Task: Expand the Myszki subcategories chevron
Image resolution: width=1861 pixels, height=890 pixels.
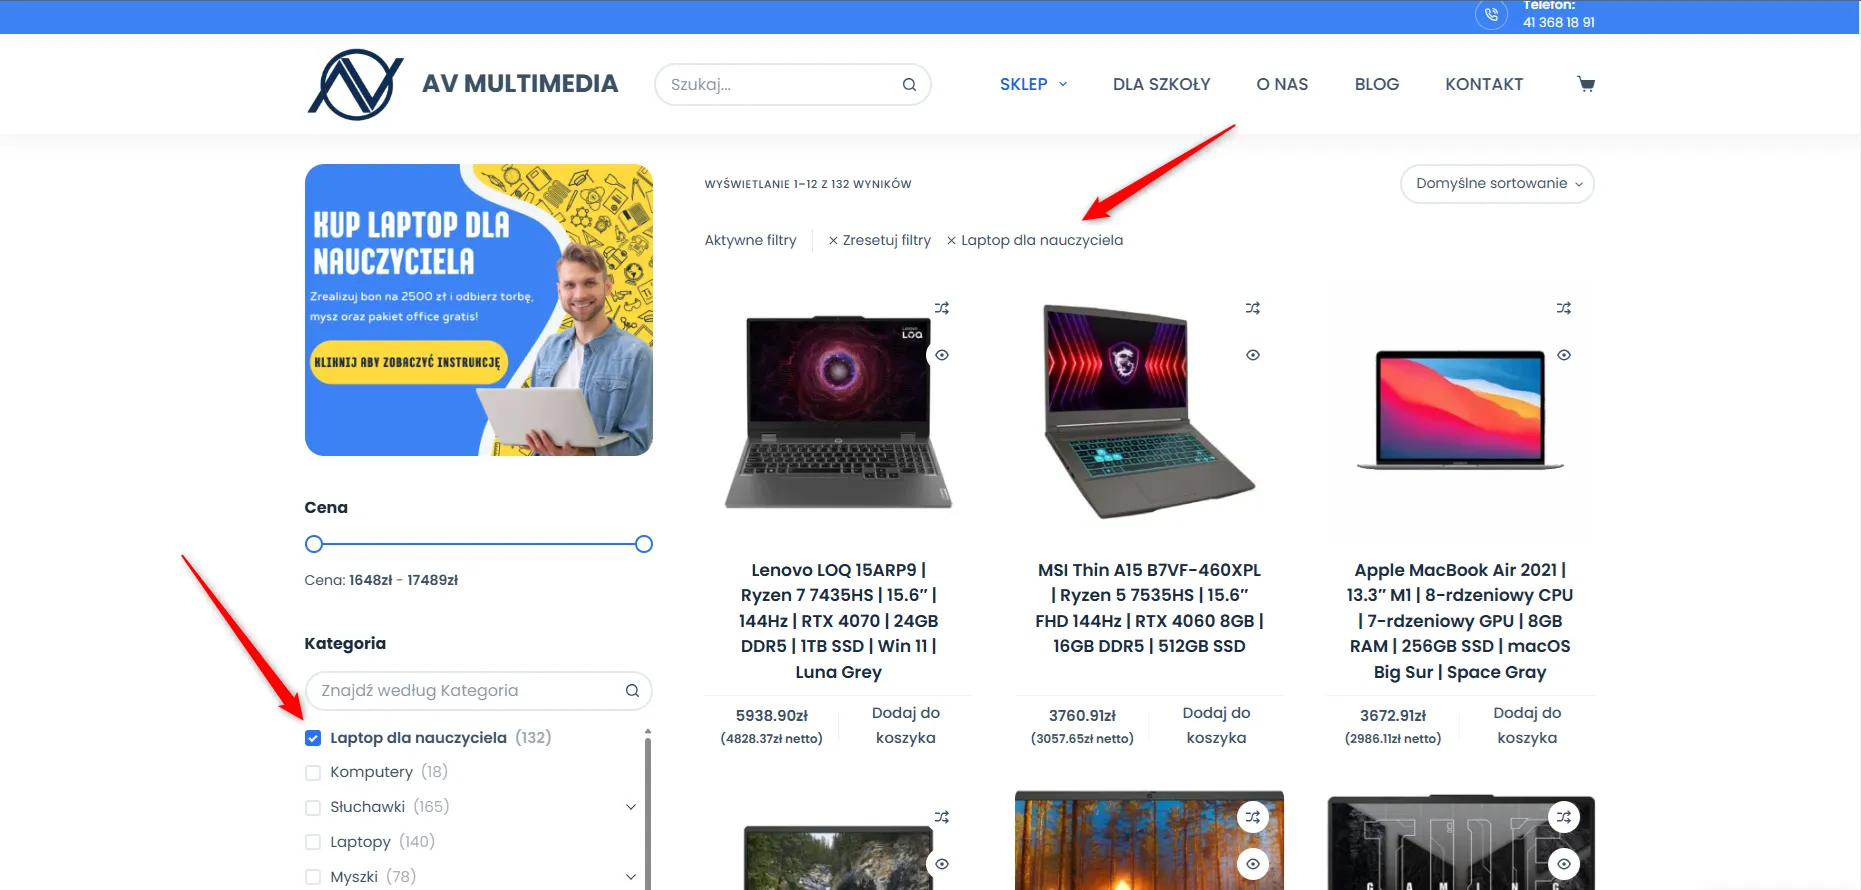Action: click(x=631, y=877)
